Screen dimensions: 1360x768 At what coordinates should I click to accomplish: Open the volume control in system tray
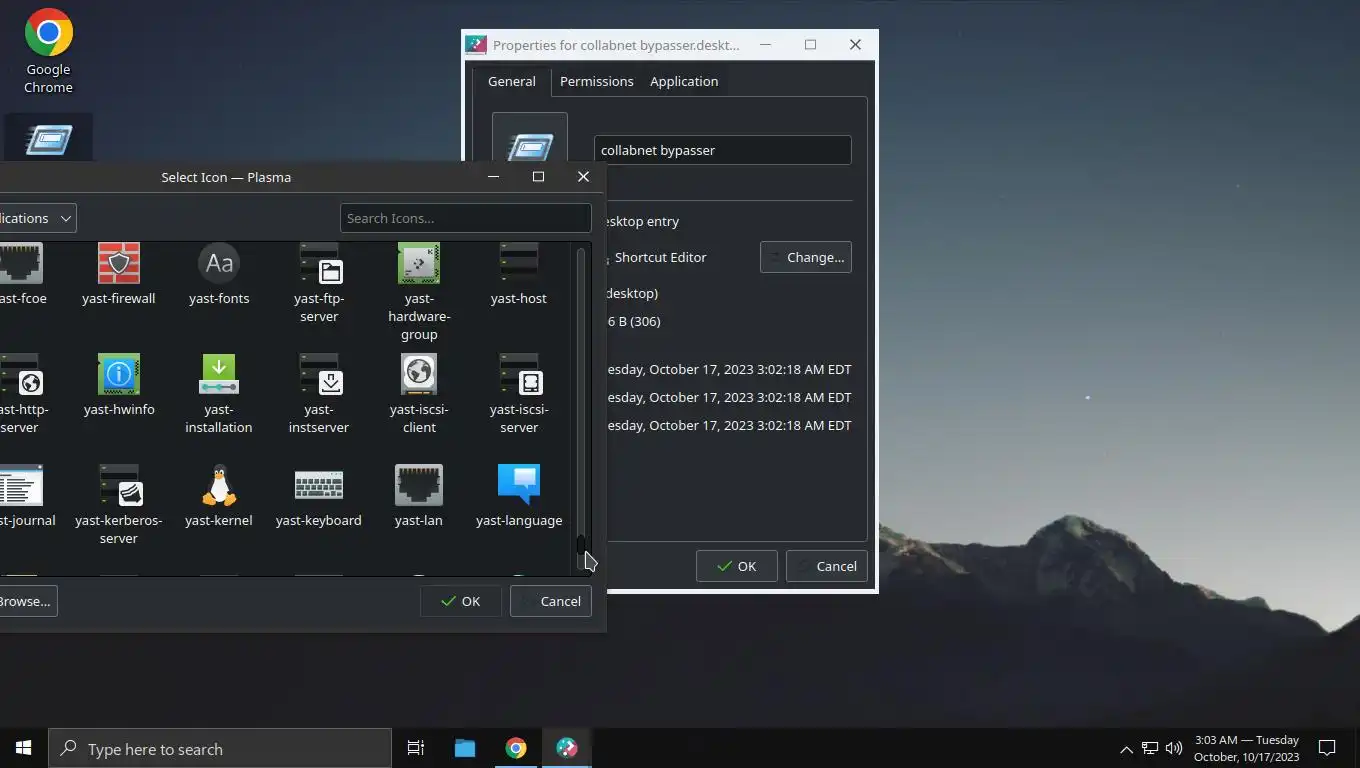1174,748
